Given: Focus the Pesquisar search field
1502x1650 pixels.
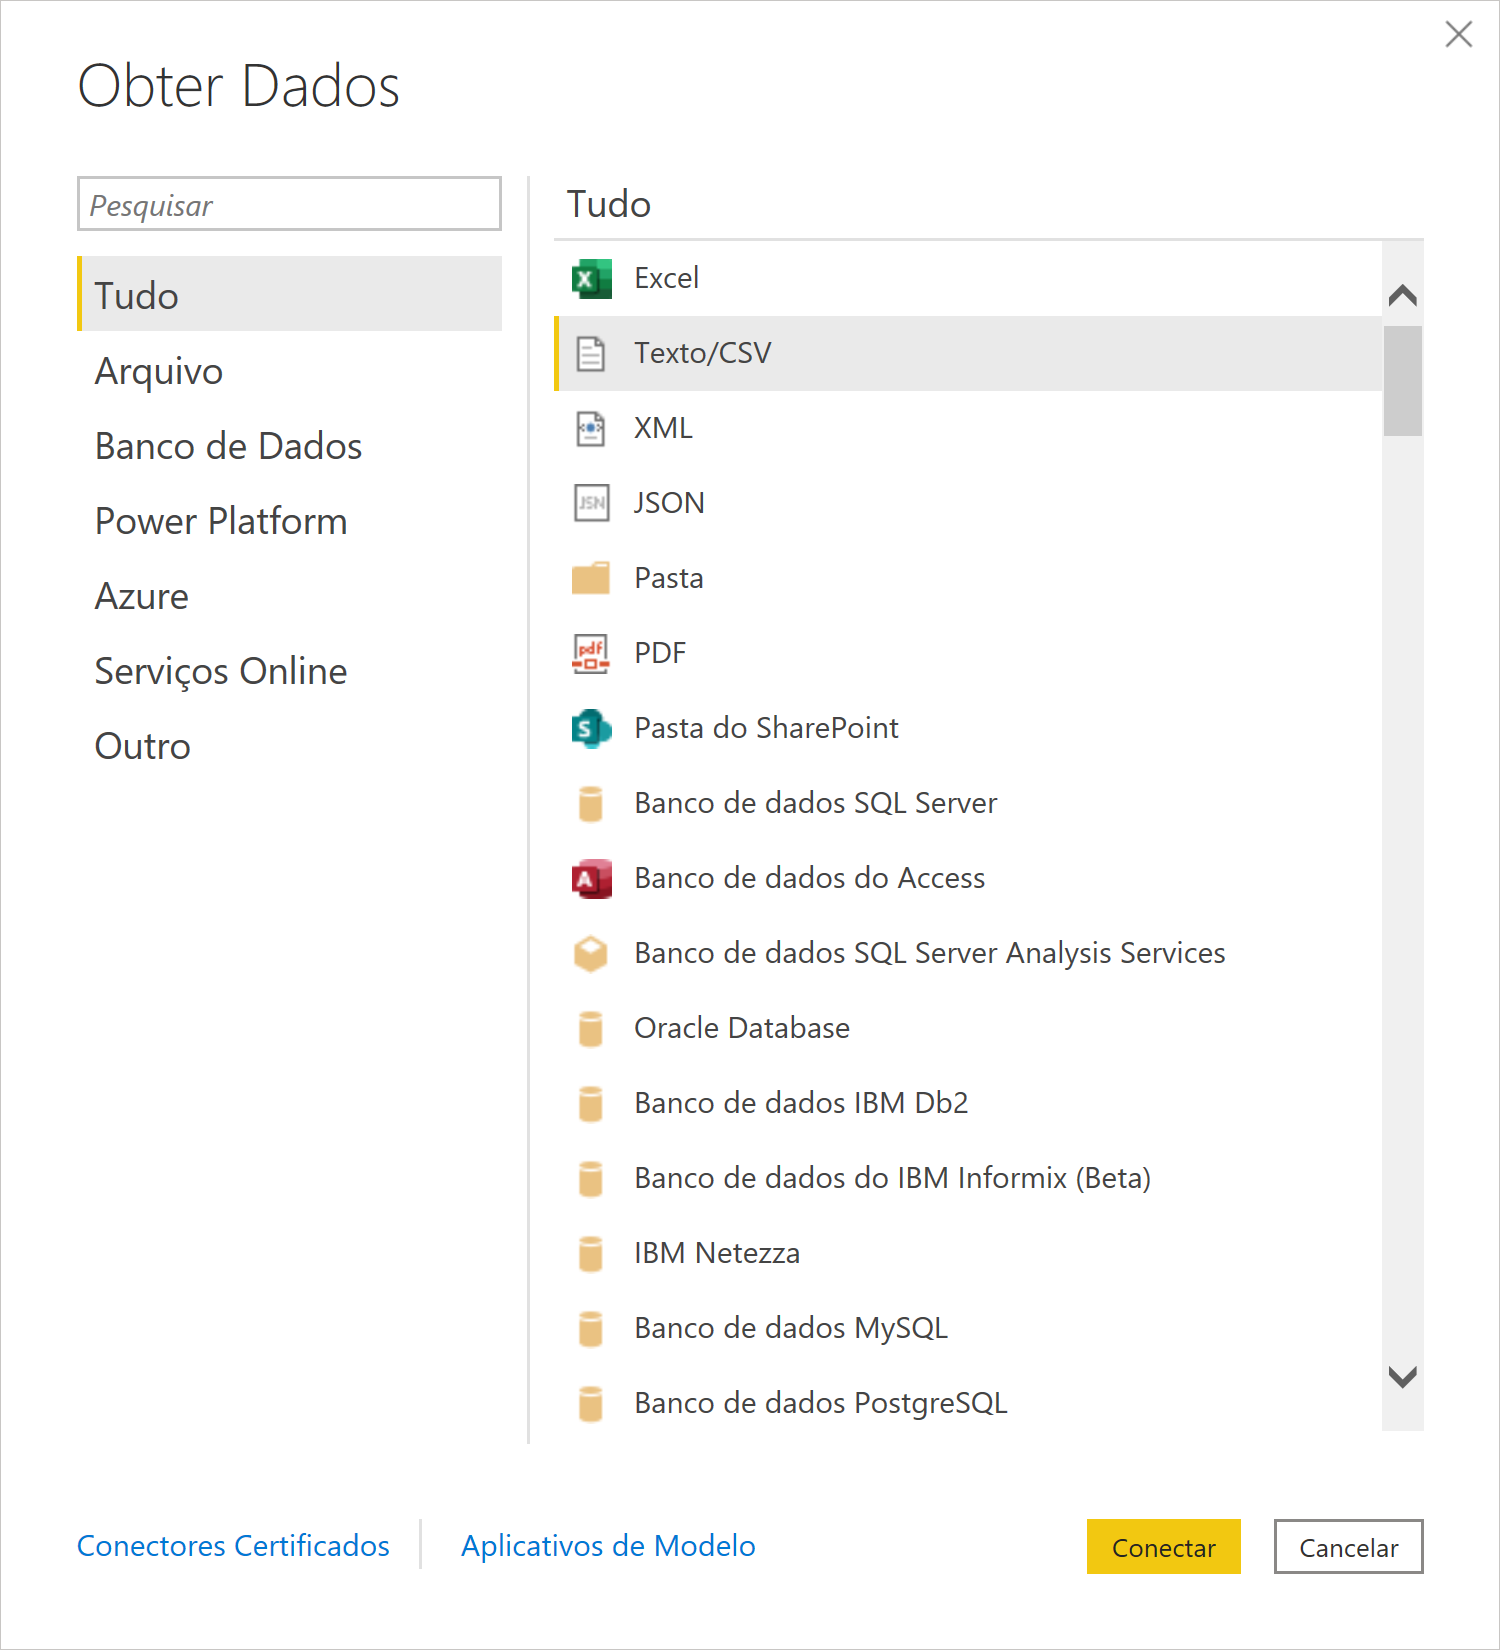Looking at the screenshot, I should point(290,204).
